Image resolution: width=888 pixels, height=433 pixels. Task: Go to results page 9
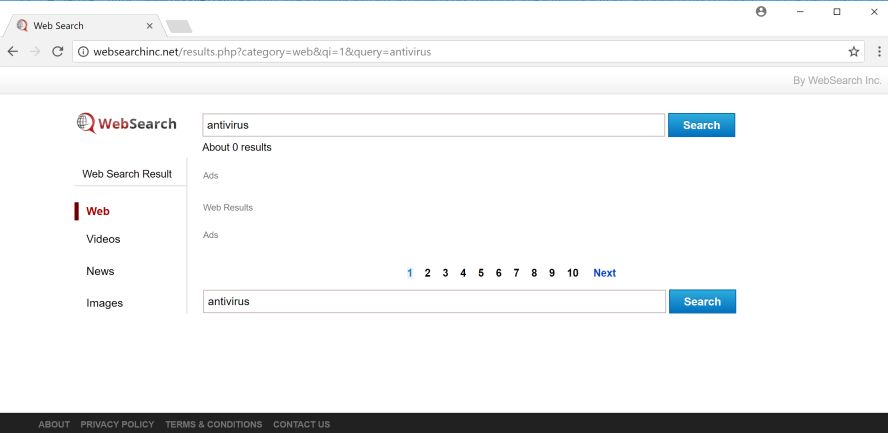click(552, 273)
